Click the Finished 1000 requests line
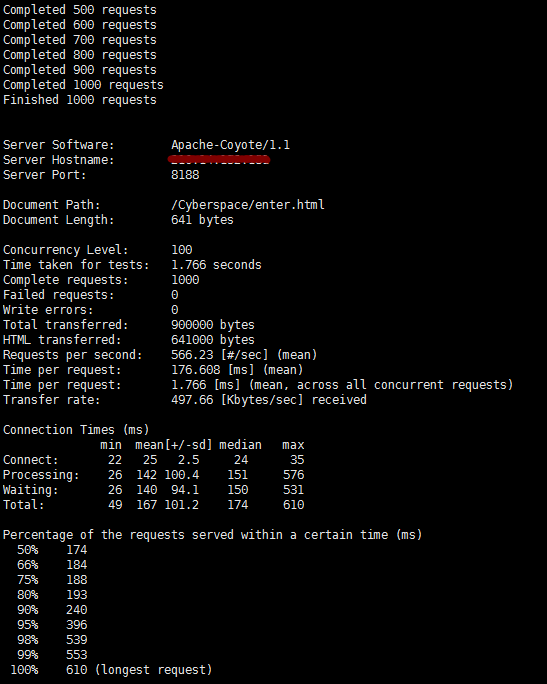The image size is (547, 684). point(79,100)
